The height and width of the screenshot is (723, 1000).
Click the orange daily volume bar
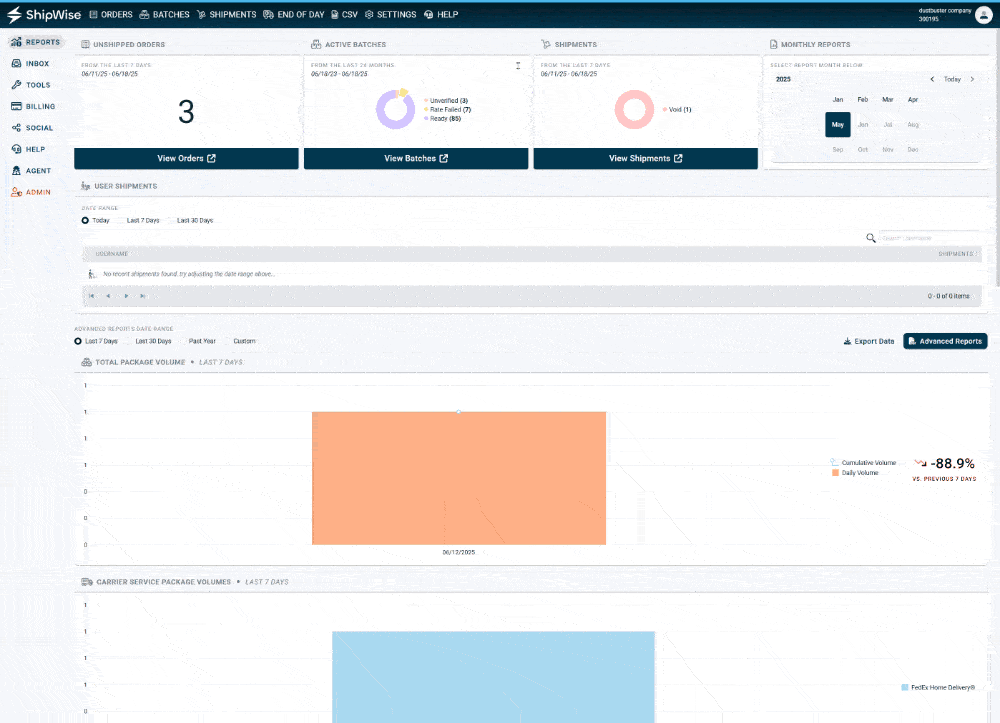(x=459, y=478)
